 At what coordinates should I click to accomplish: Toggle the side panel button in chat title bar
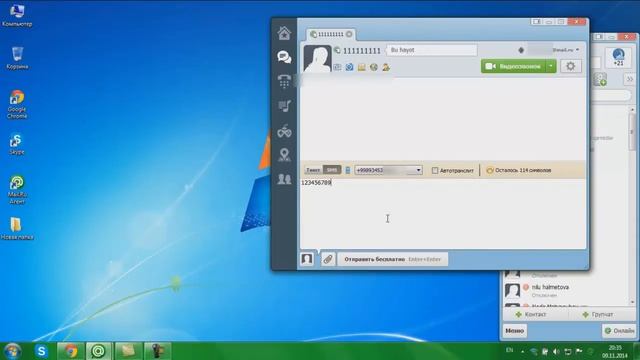537,22
